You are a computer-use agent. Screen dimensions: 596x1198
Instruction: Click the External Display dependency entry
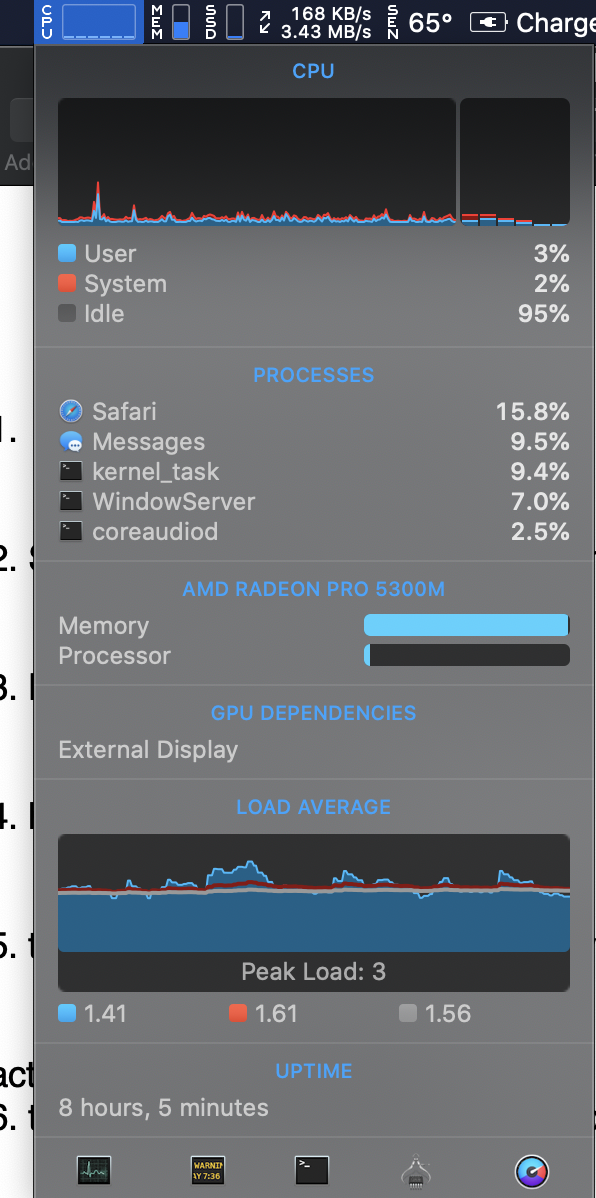tap(148, 750)
